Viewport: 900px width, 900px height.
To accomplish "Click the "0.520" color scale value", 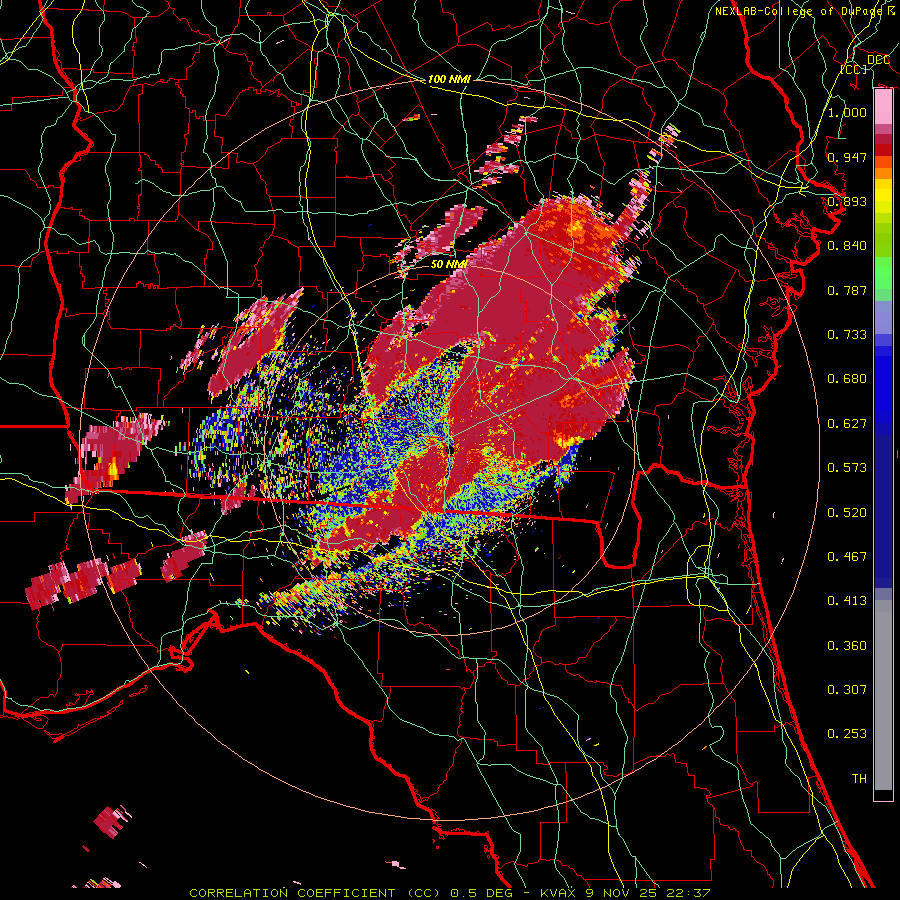I will (847, 513).
